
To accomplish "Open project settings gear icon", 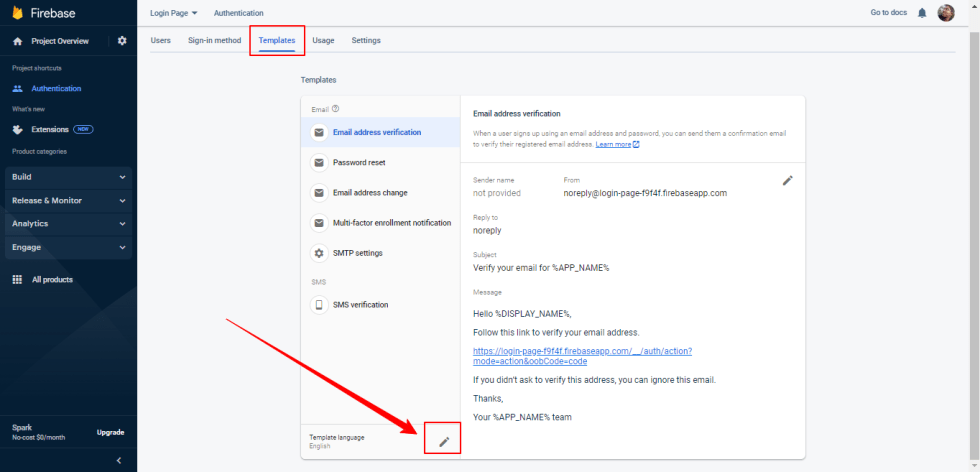I will 122,41.
